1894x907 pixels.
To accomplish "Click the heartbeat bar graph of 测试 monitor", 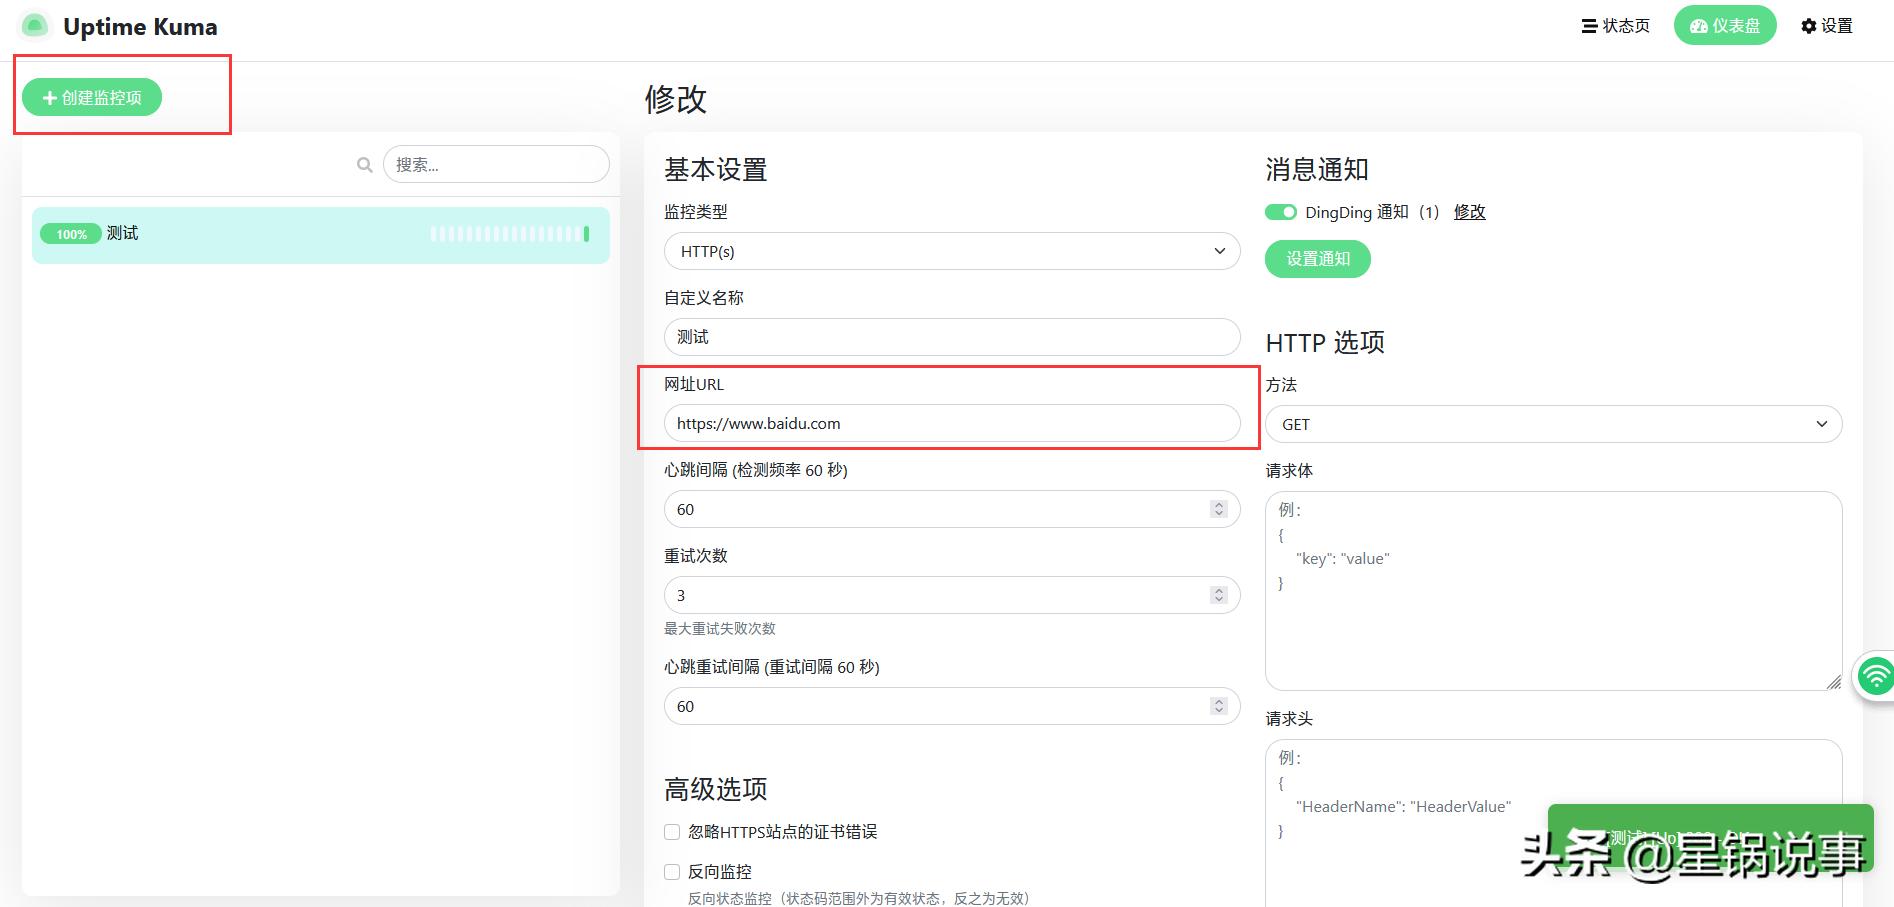I will [x=508, y=233].
